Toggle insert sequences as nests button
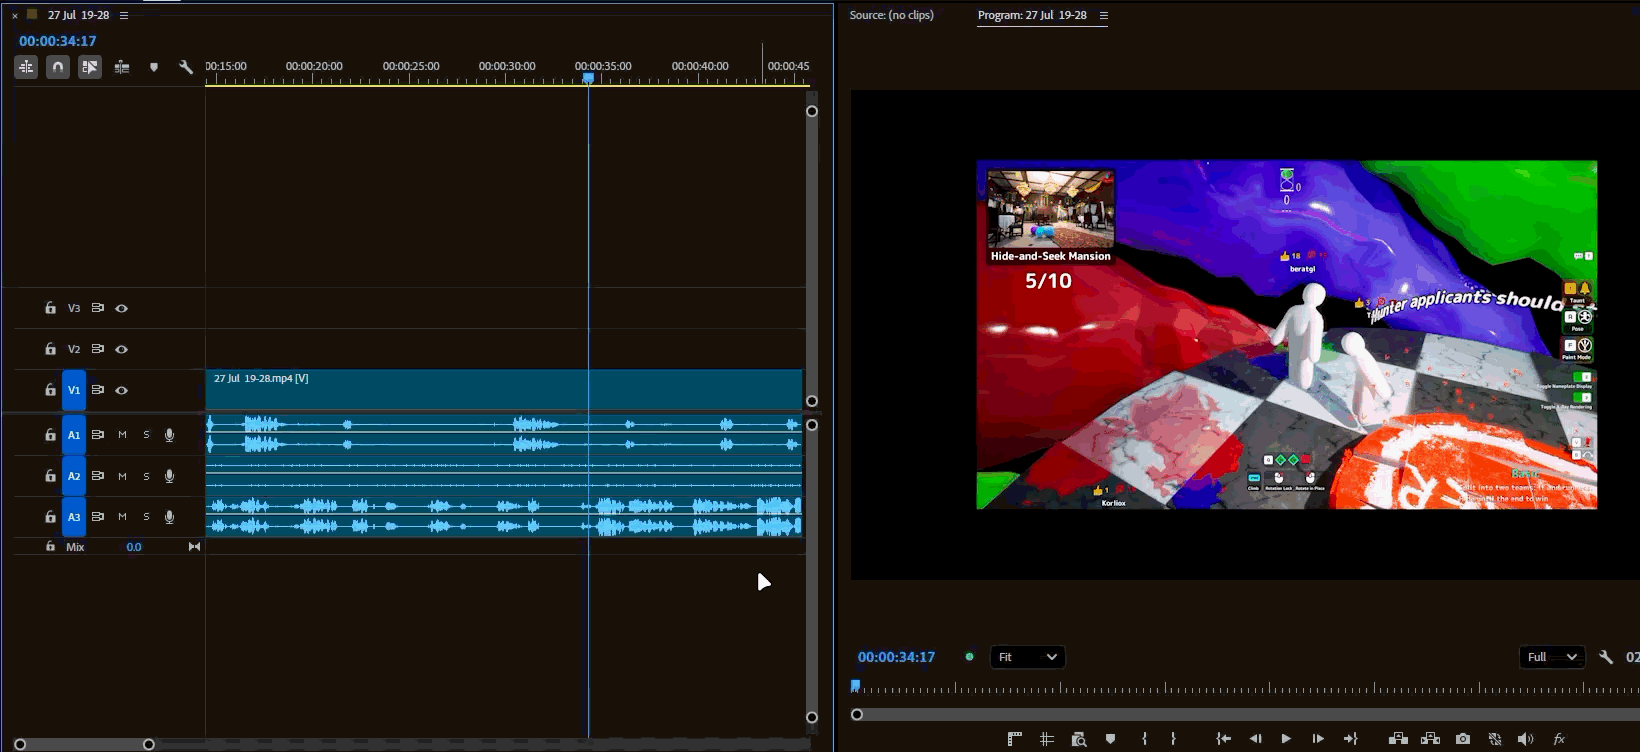1640x752 pixels. [x=26, y=67]
